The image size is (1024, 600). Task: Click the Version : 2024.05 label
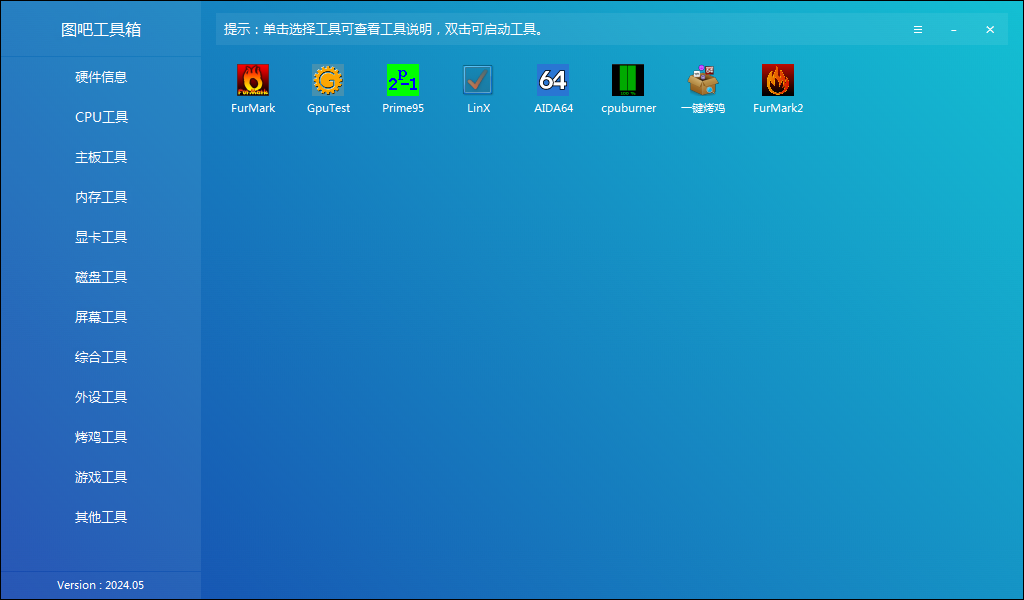(x=101, y=585)
